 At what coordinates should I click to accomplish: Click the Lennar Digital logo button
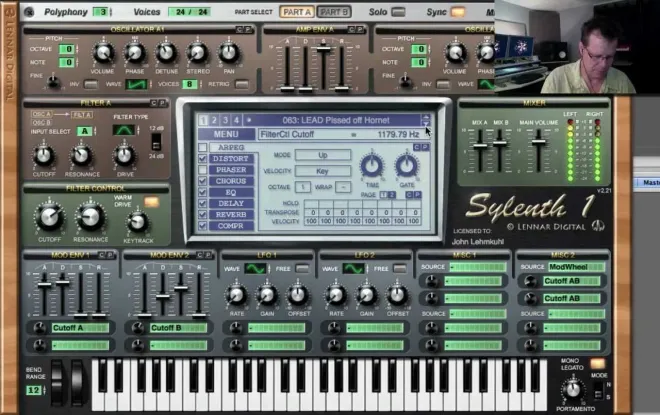[598, 226]
